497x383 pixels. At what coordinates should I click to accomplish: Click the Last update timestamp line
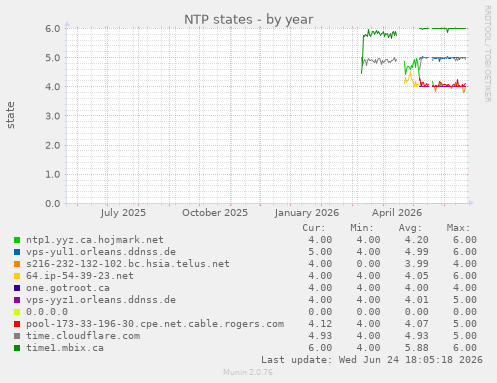[372, 360]
